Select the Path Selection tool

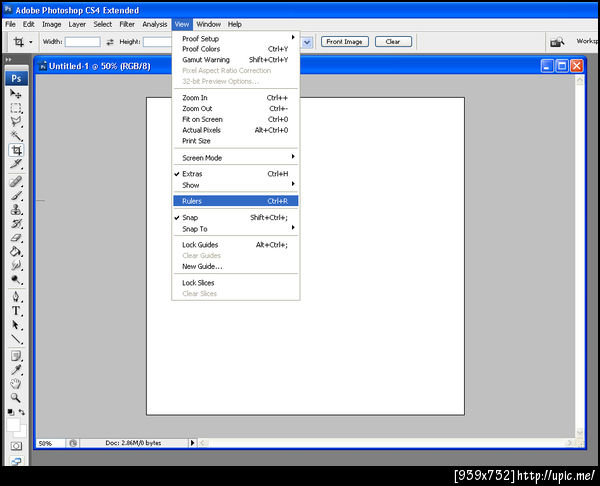point(16,325)
